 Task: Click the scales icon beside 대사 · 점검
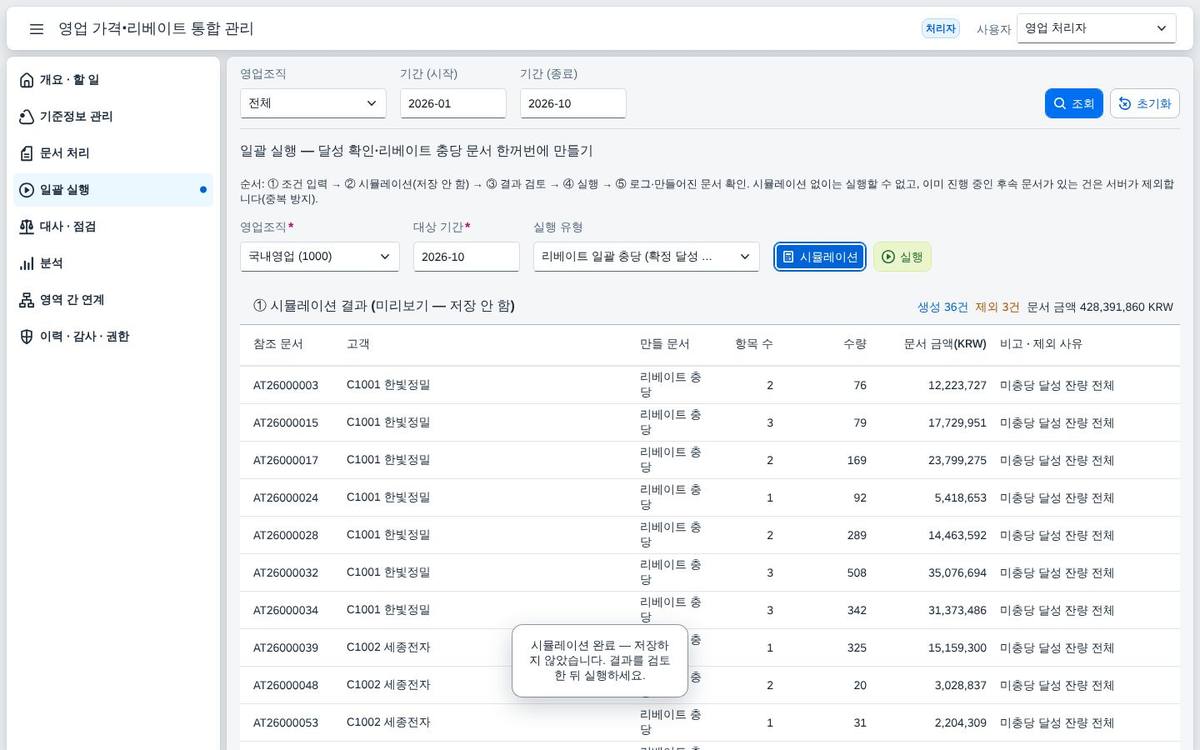click(27, 227)
